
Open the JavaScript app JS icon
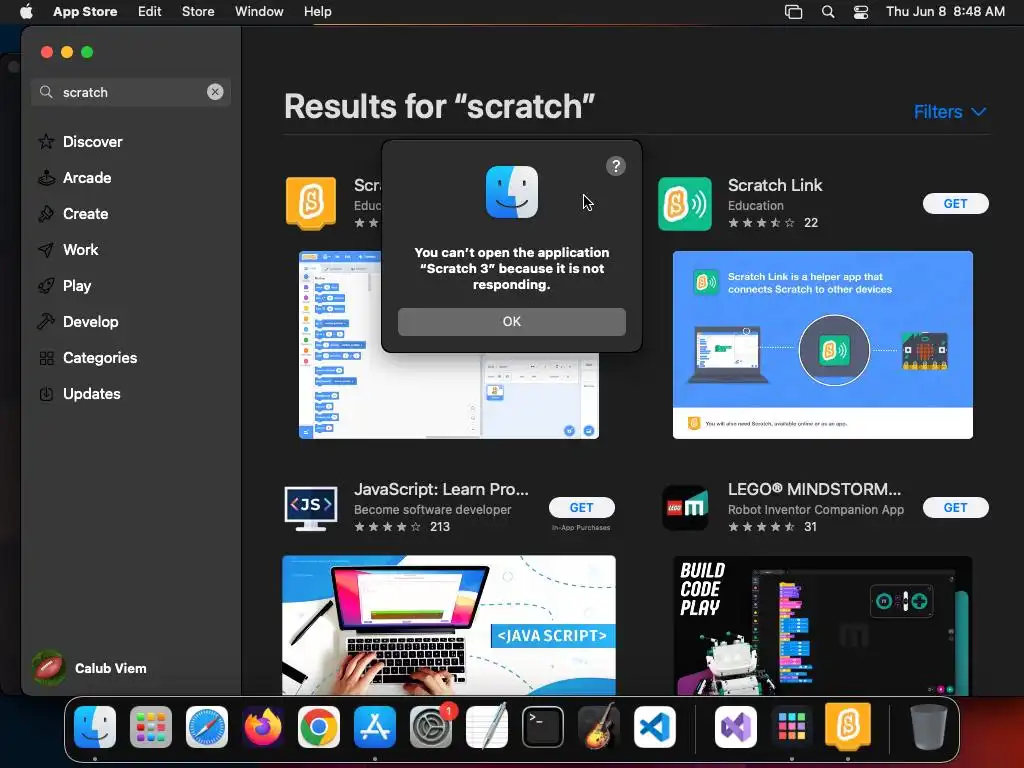click(311, 507)
